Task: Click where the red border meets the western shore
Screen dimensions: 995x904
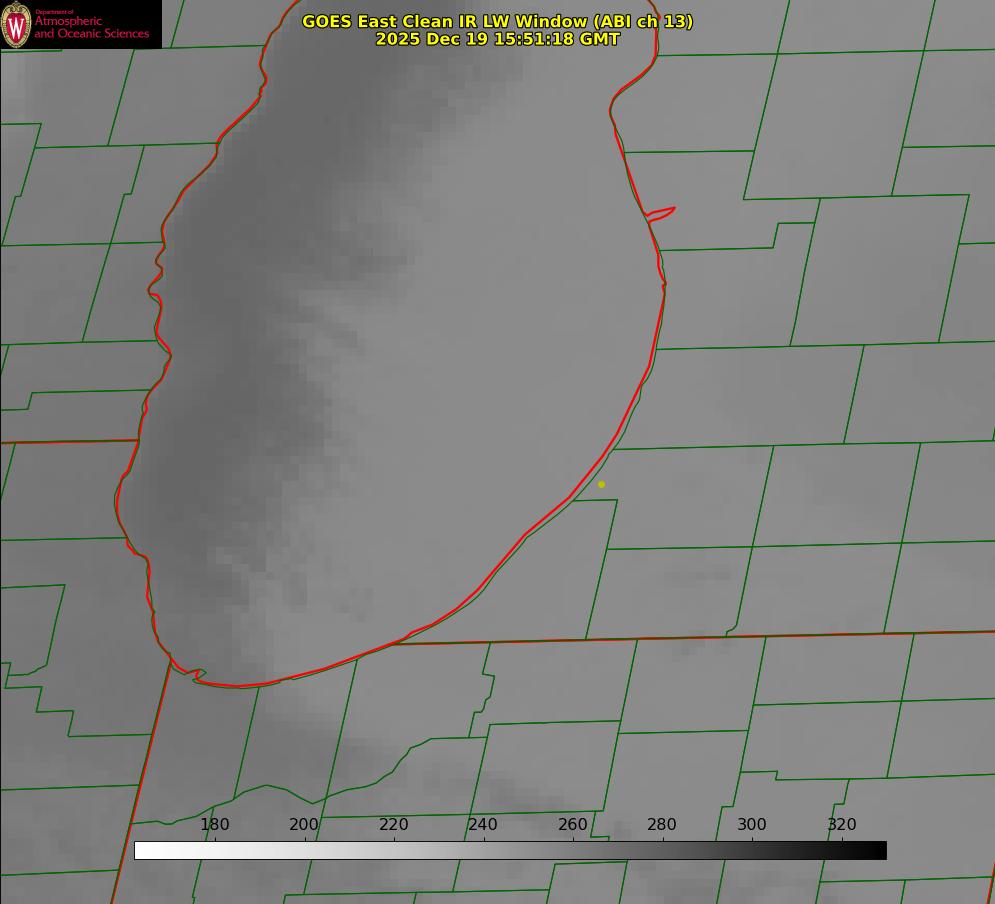Action: click(138, 440)
